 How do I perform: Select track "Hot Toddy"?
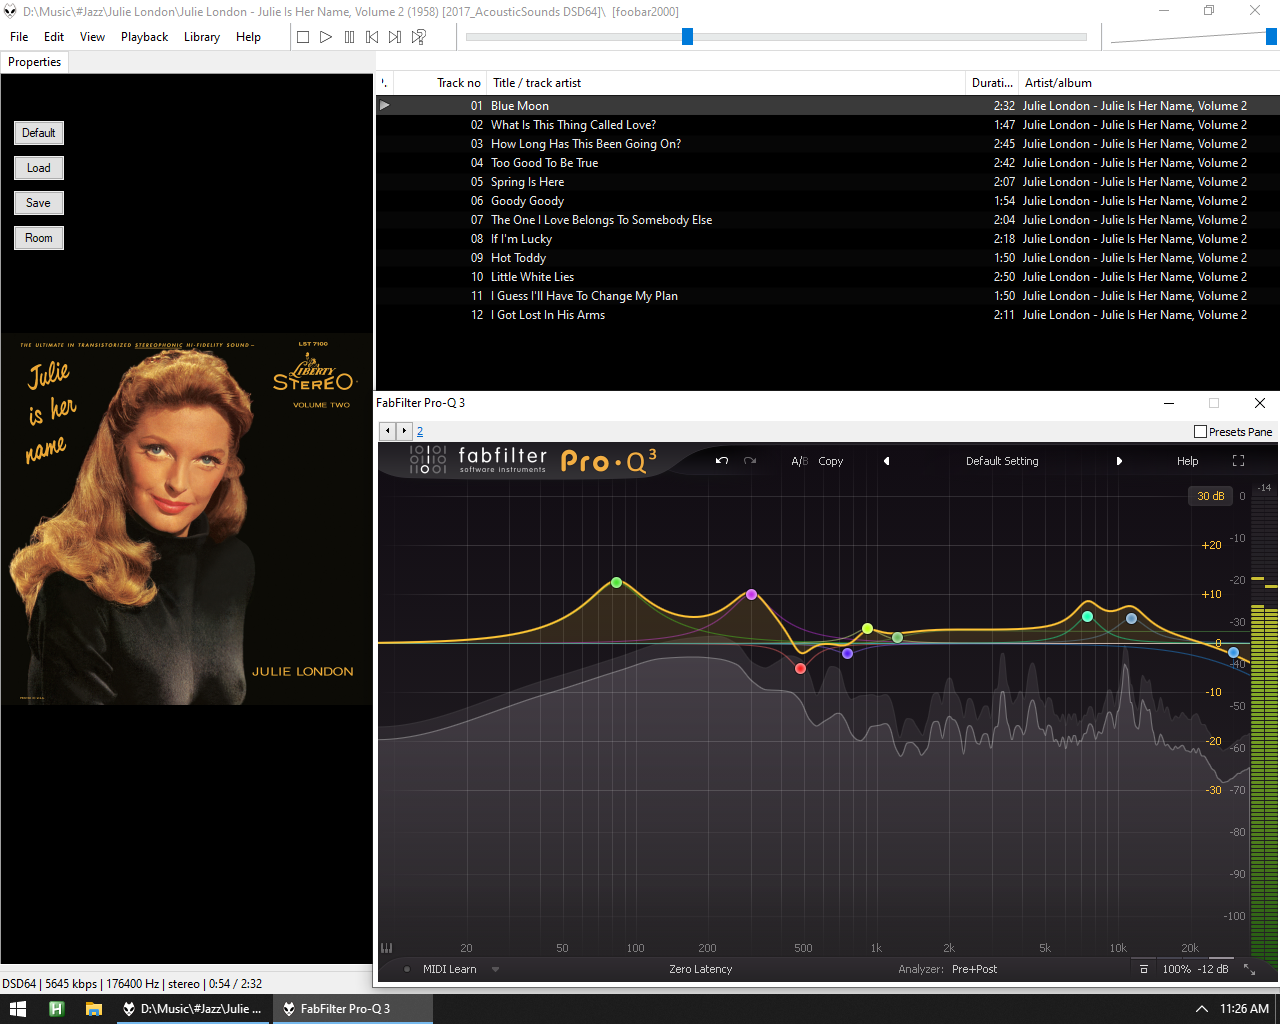[x=827, y=258]
